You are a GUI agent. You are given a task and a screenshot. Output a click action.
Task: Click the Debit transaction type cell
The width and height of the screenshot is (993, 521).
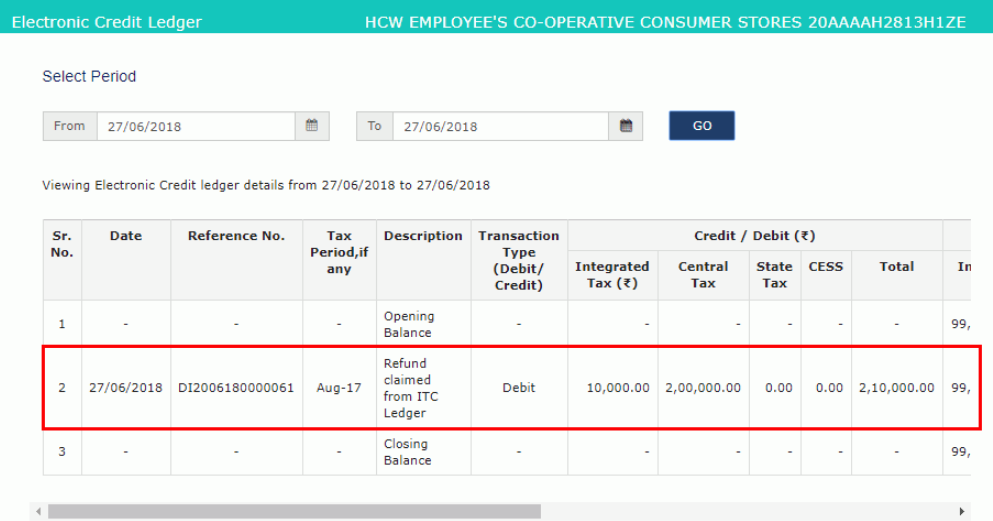pyautogui.click(x=519, y=387)
